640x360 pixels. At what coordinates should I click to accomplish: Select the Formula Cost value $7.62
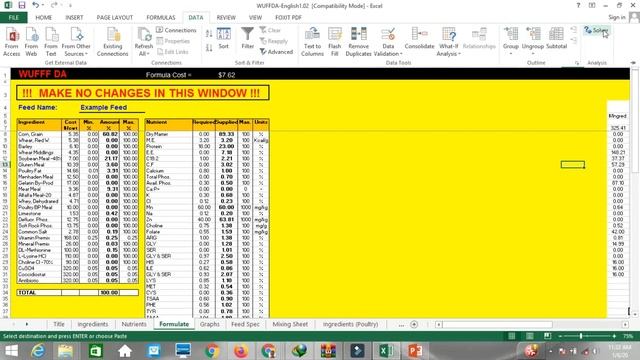[x=227, y=75]
